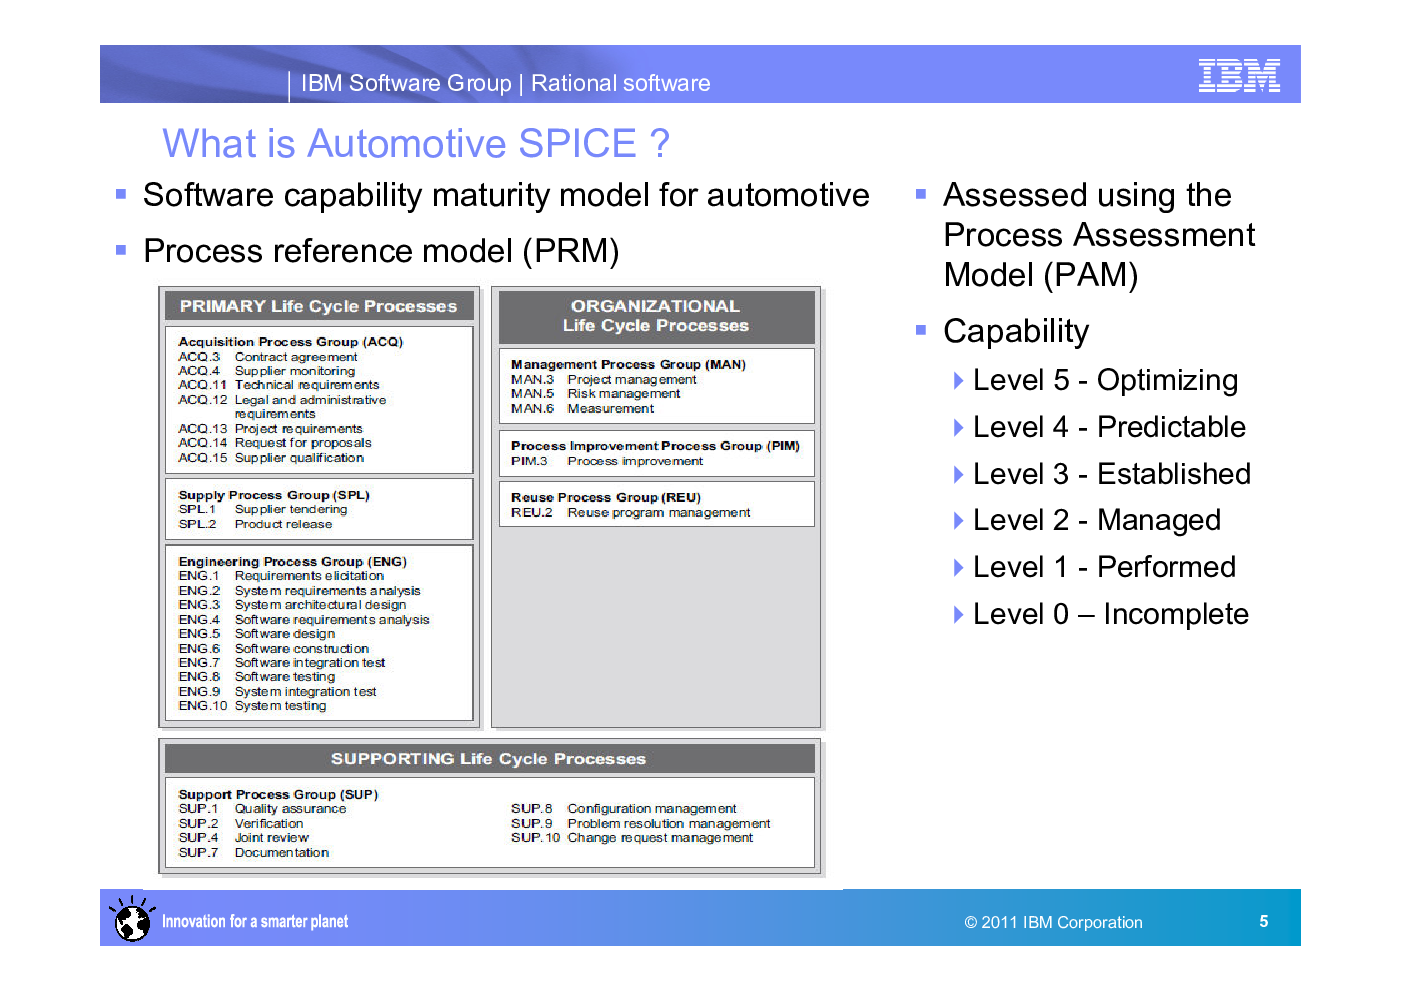Click 'ACQ.4 Supplier monitoring' row
Screen dimensions: 1403x992
click(266, 371)
